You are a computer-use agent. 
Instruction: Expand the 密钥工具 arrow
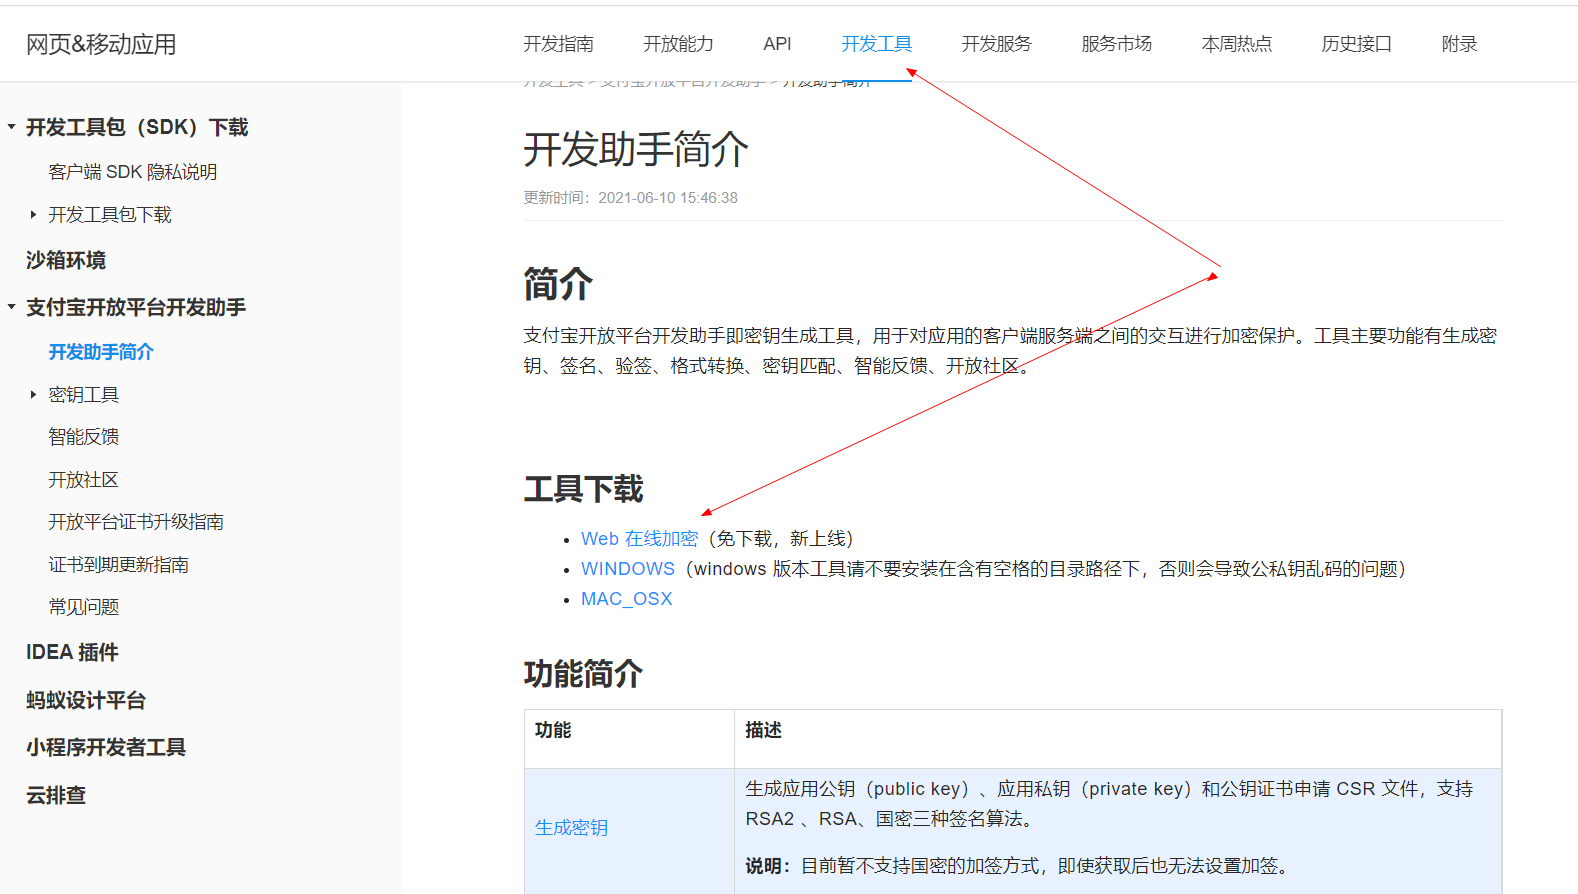(x=33, y=395)
